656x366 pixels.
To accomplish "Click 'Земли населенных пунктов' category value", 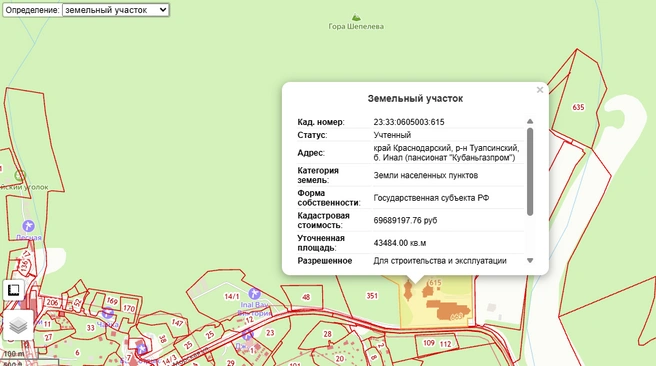I will click(425, 175).
